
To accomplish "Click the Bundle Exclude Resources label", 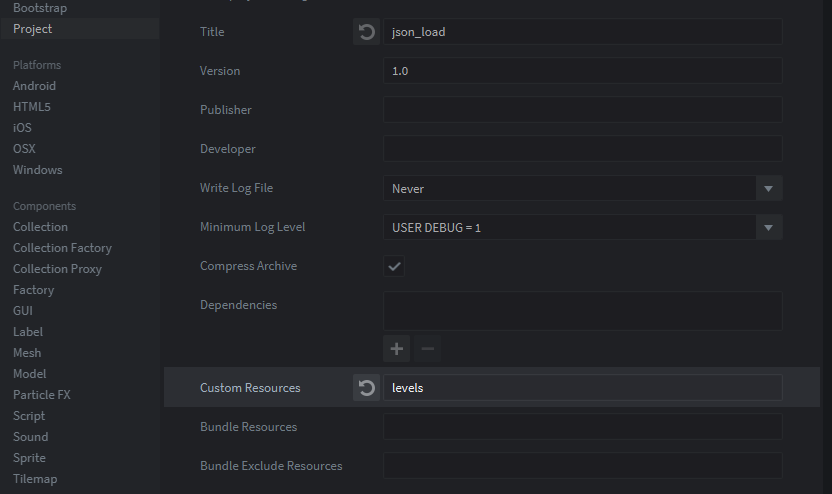I will [x=271, y=466].
